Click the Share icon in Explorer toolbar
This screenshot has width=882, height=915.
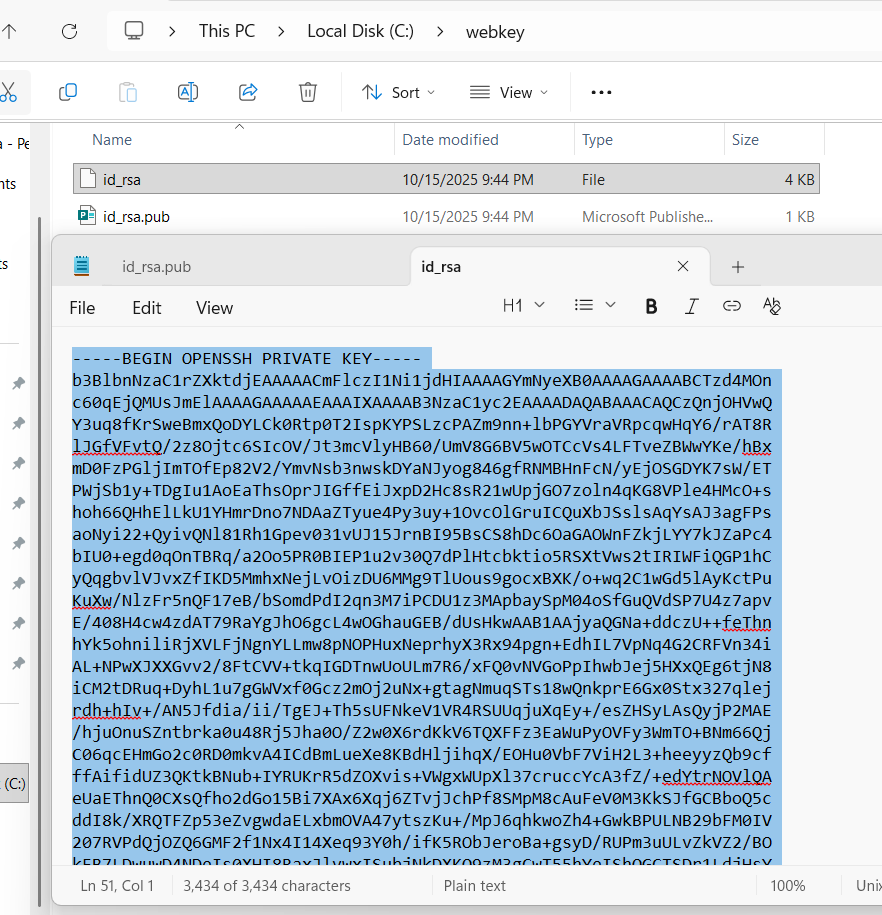coord(248,92)
